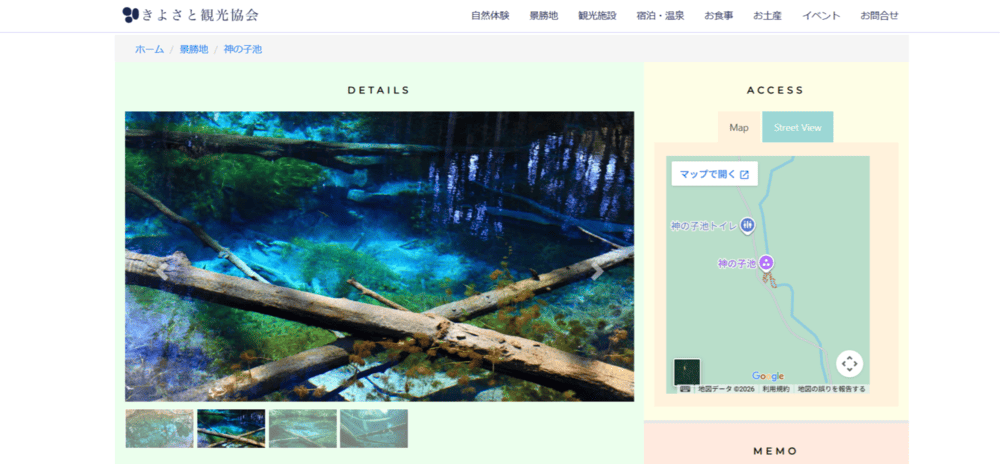This screenshot has width=1000, height=464.
Task: Open map keyboard shortcuts icon
Action: coord(684,389)
